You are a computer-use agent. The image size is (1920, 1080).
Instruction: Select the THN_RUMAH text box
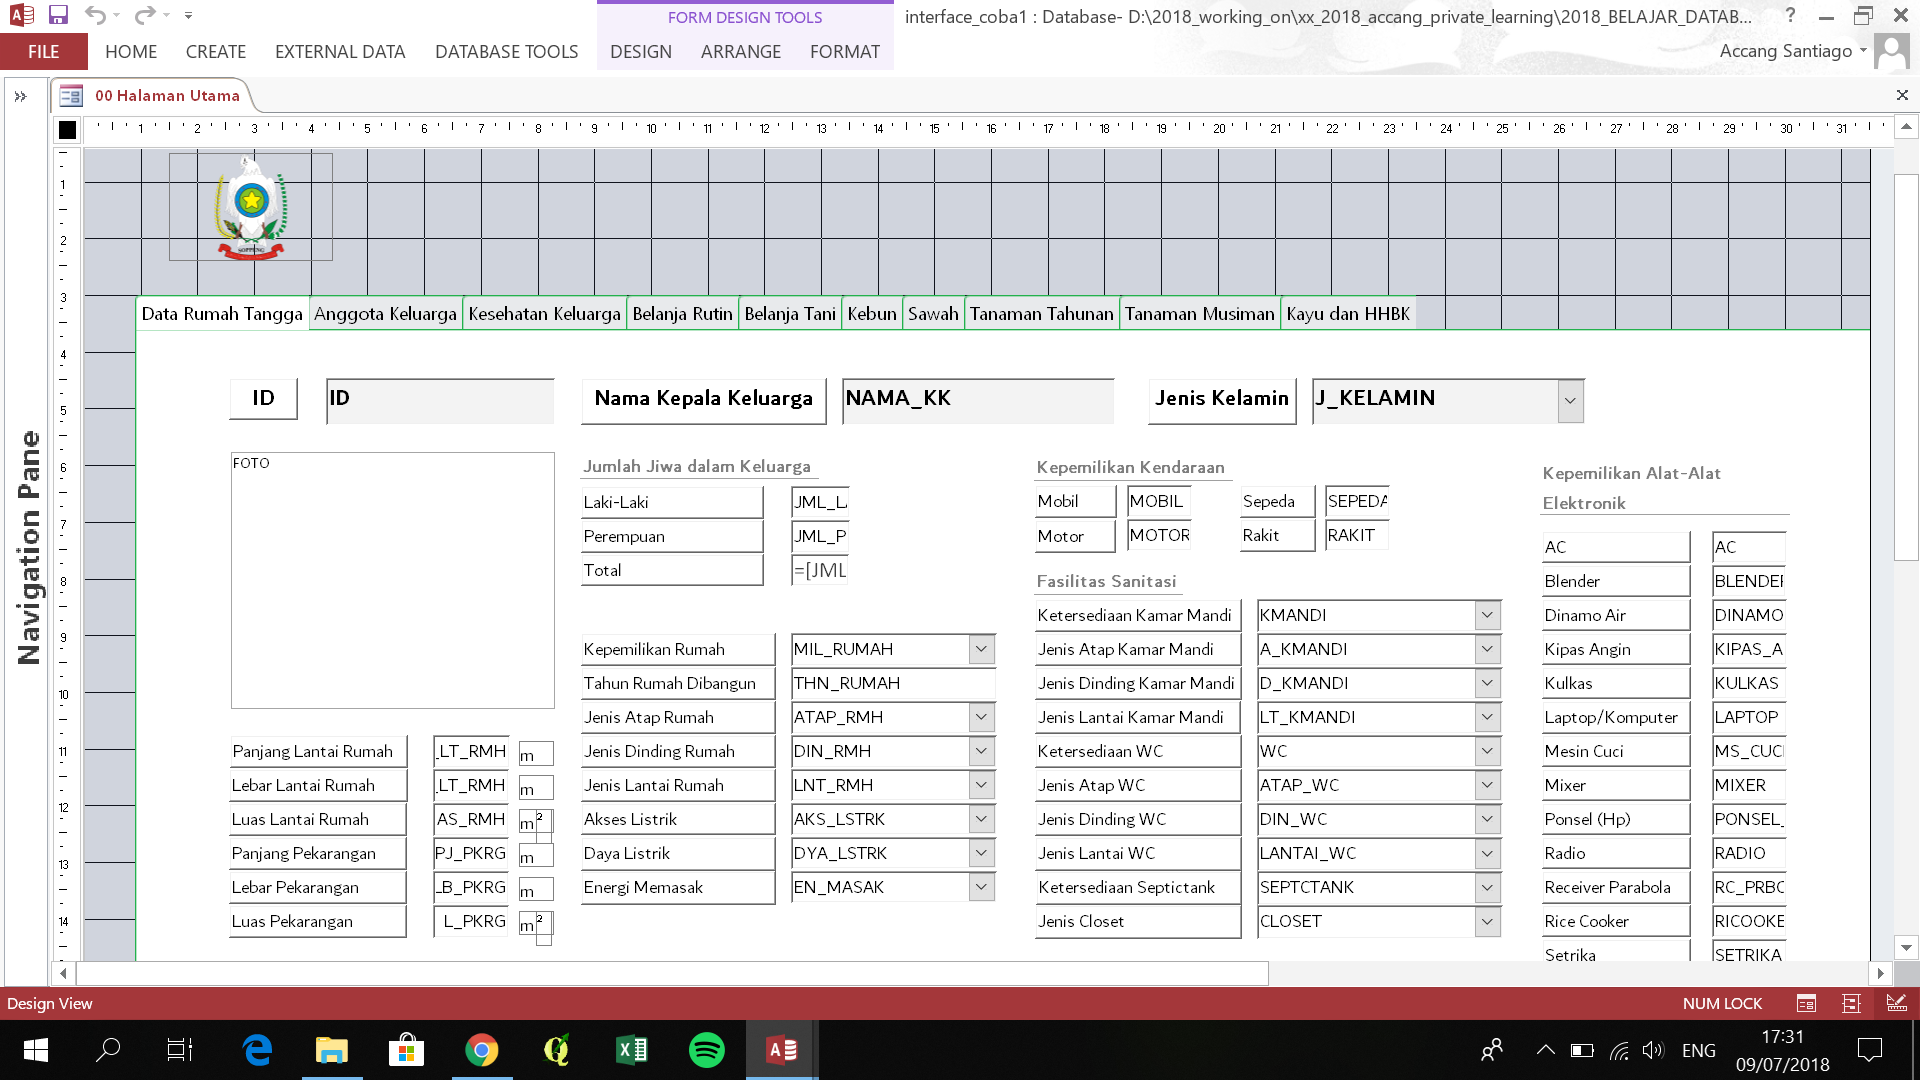pyautogui.click(x=893, y=683)
